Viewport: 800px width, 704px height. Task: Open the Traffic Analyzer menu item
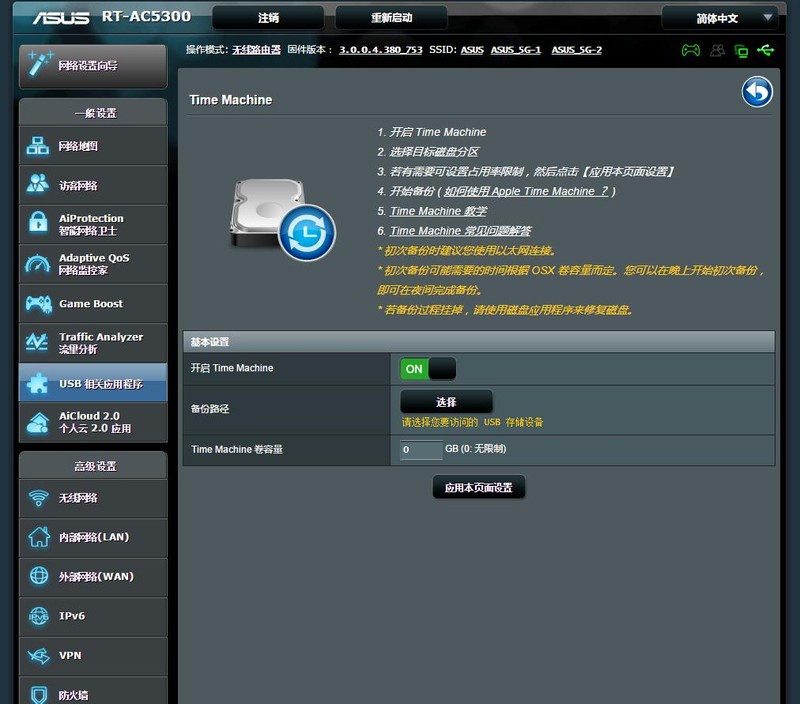pyautogui.click(x=93, y=343)
